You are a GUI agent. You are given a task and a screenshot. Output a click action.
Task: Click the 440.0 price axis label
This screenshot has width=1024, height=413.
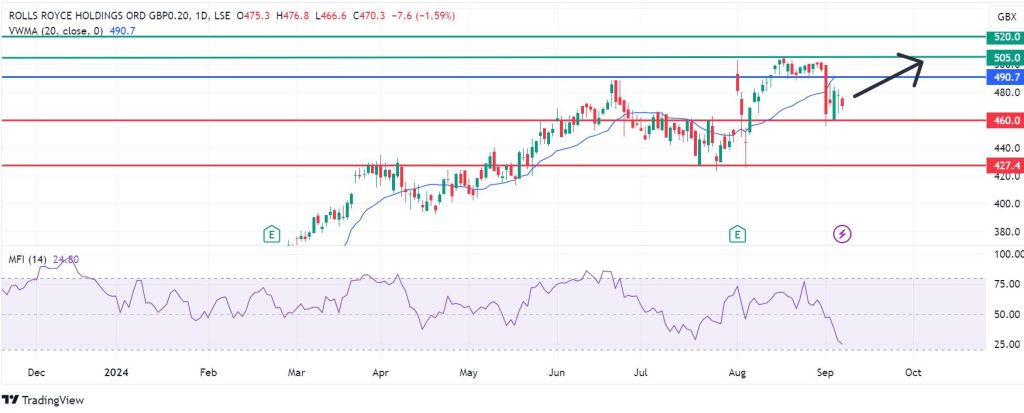[x=1006, y=148]
